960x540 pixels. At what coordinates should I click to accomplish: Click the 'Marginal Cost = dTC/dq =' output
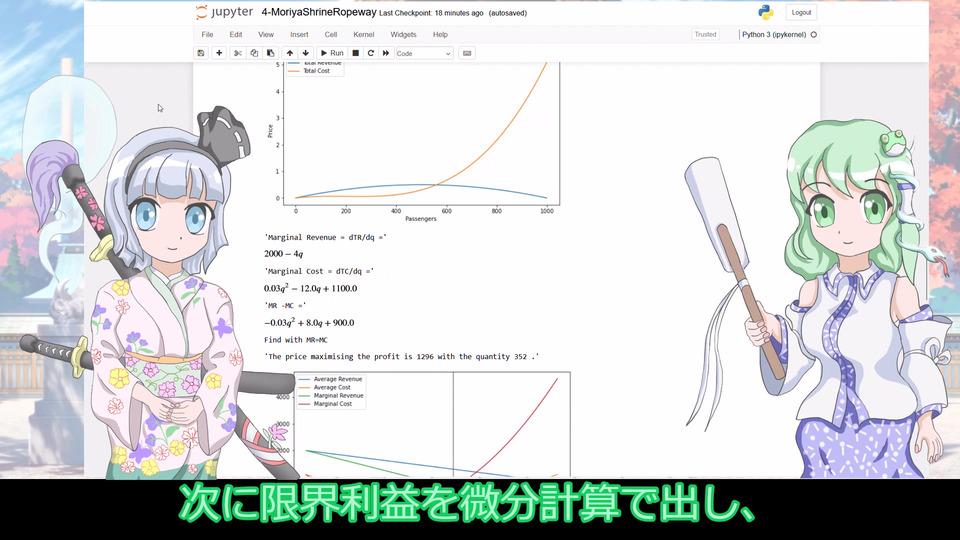click(319, 271)
